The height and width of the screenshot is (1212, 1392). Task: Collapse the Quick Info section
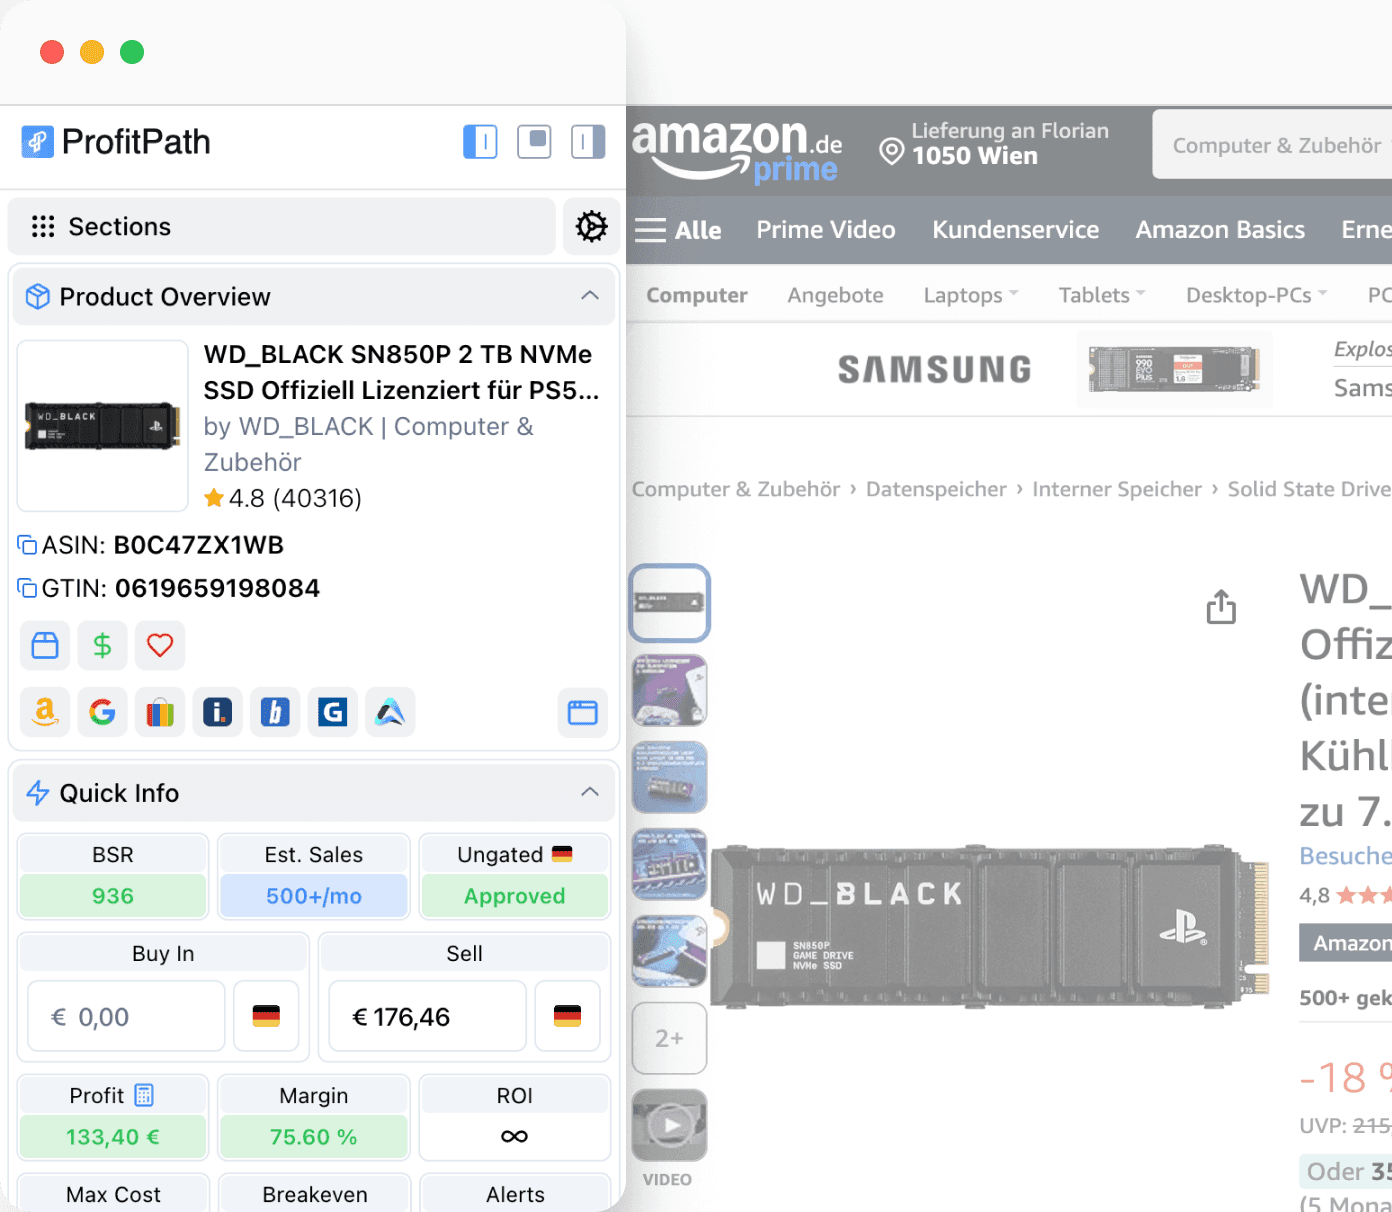pyautogui.click(x=590, y=790)
